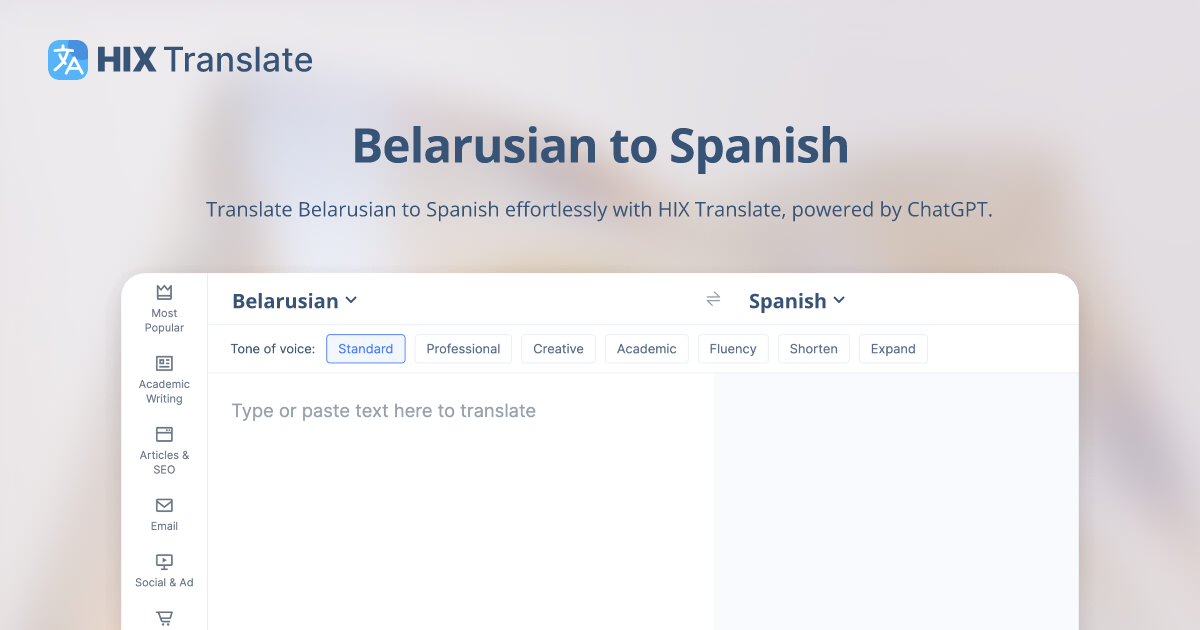1200x630 pixels.
Task: Switch to the Fluency tone tab
Action: click(733, 348)
